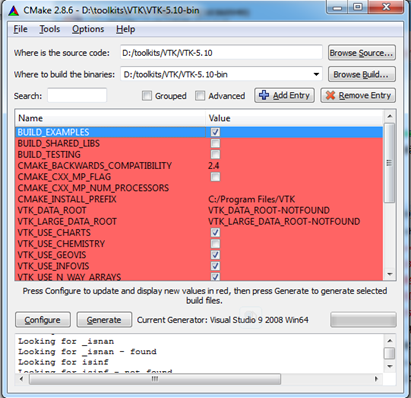Click the variable list vertical scrollbar thumb
This screenshot has width=411, height=398.
tap(389, 163)
